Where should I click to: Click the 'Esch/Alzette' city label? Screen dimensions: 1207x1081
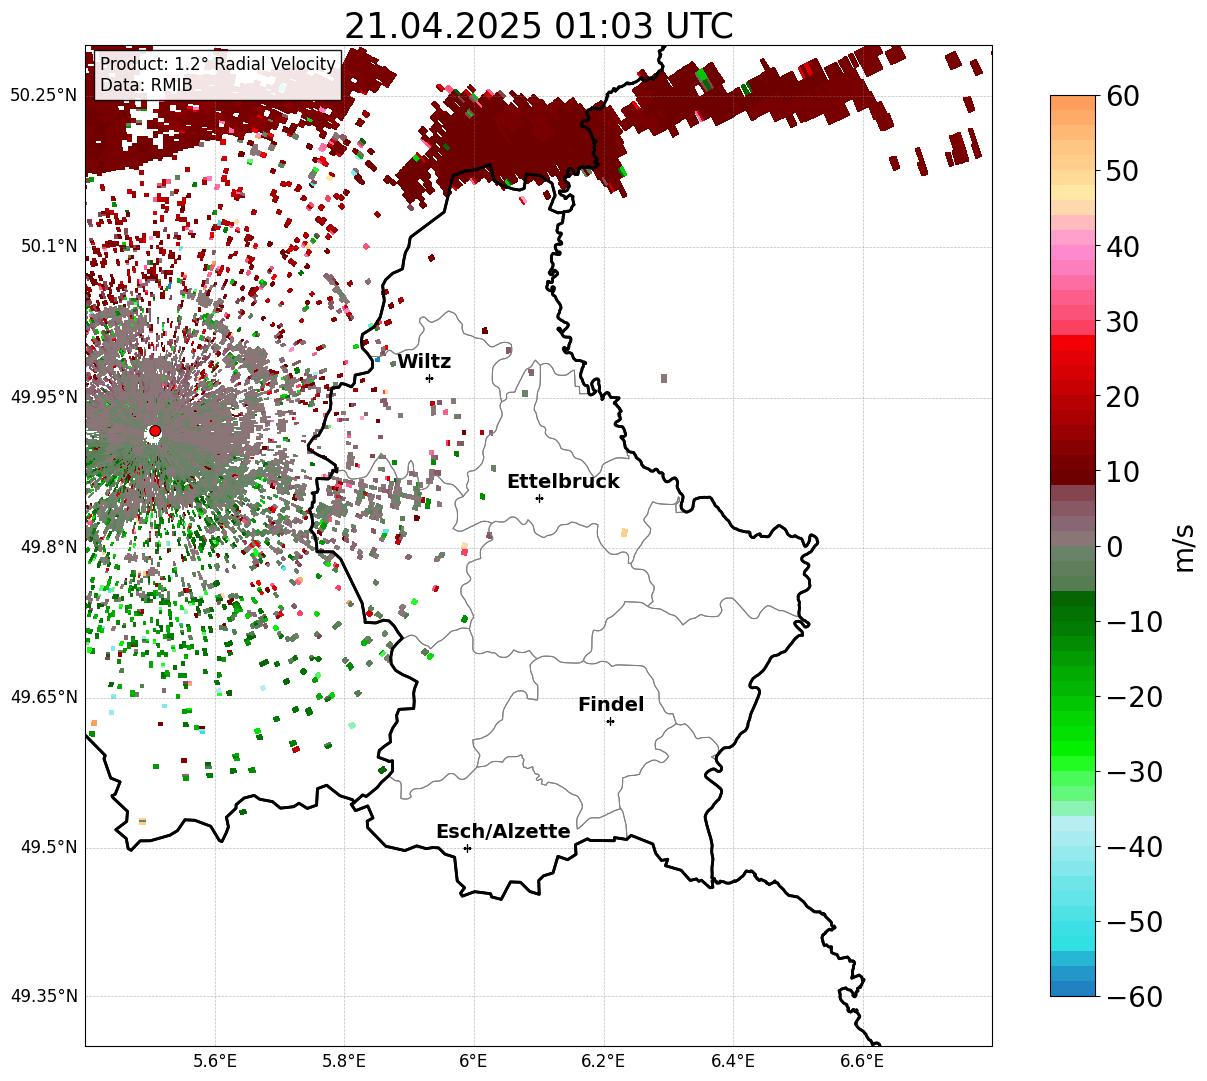(503, 831)
